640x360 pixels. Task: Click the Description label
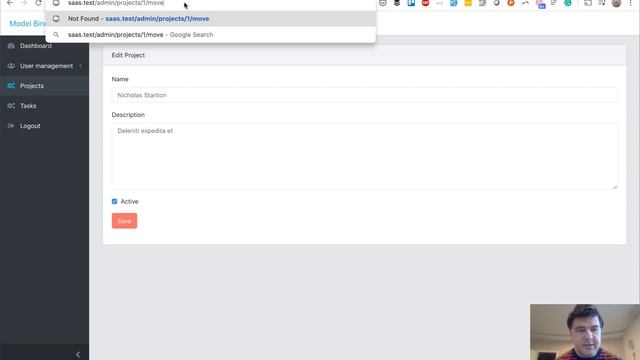click(x=128, y=115)
